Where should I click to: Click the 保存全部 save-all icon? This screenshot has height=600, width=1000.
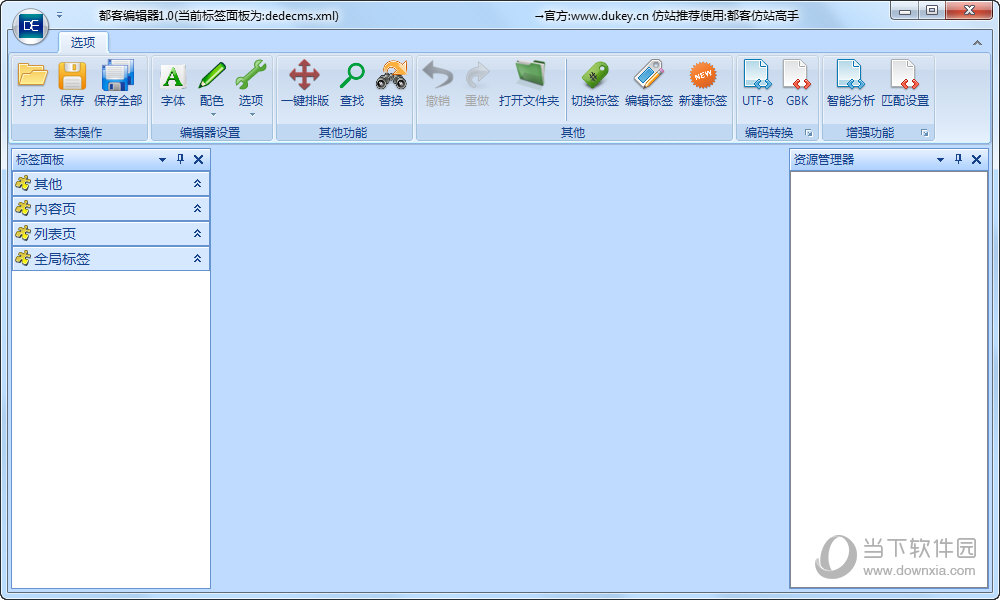tap(118, 84)
